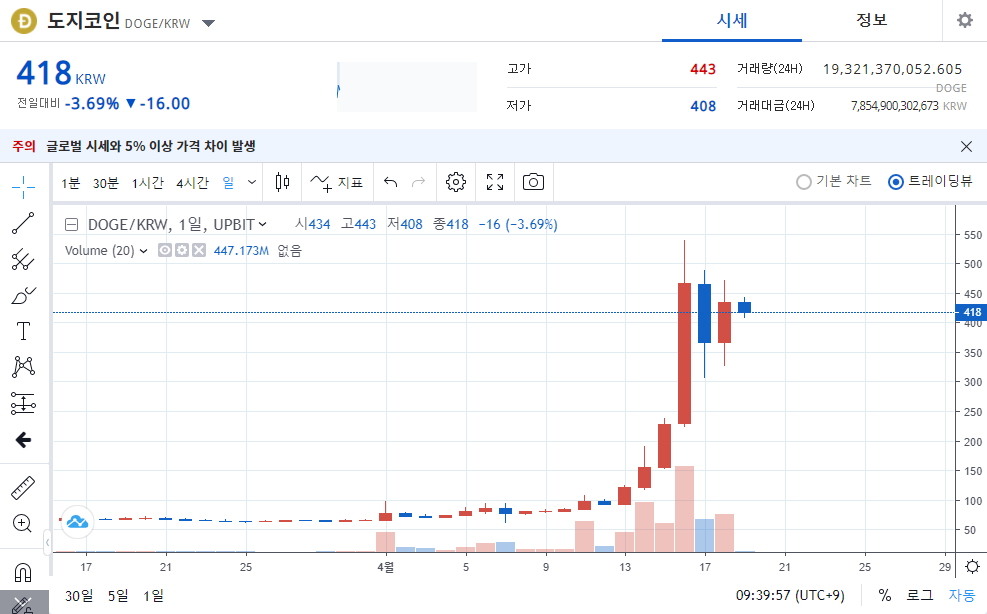This screenshot has height=614, width=987.
Task: Select the 일 daily interval
Action: [x=228, y=183]
